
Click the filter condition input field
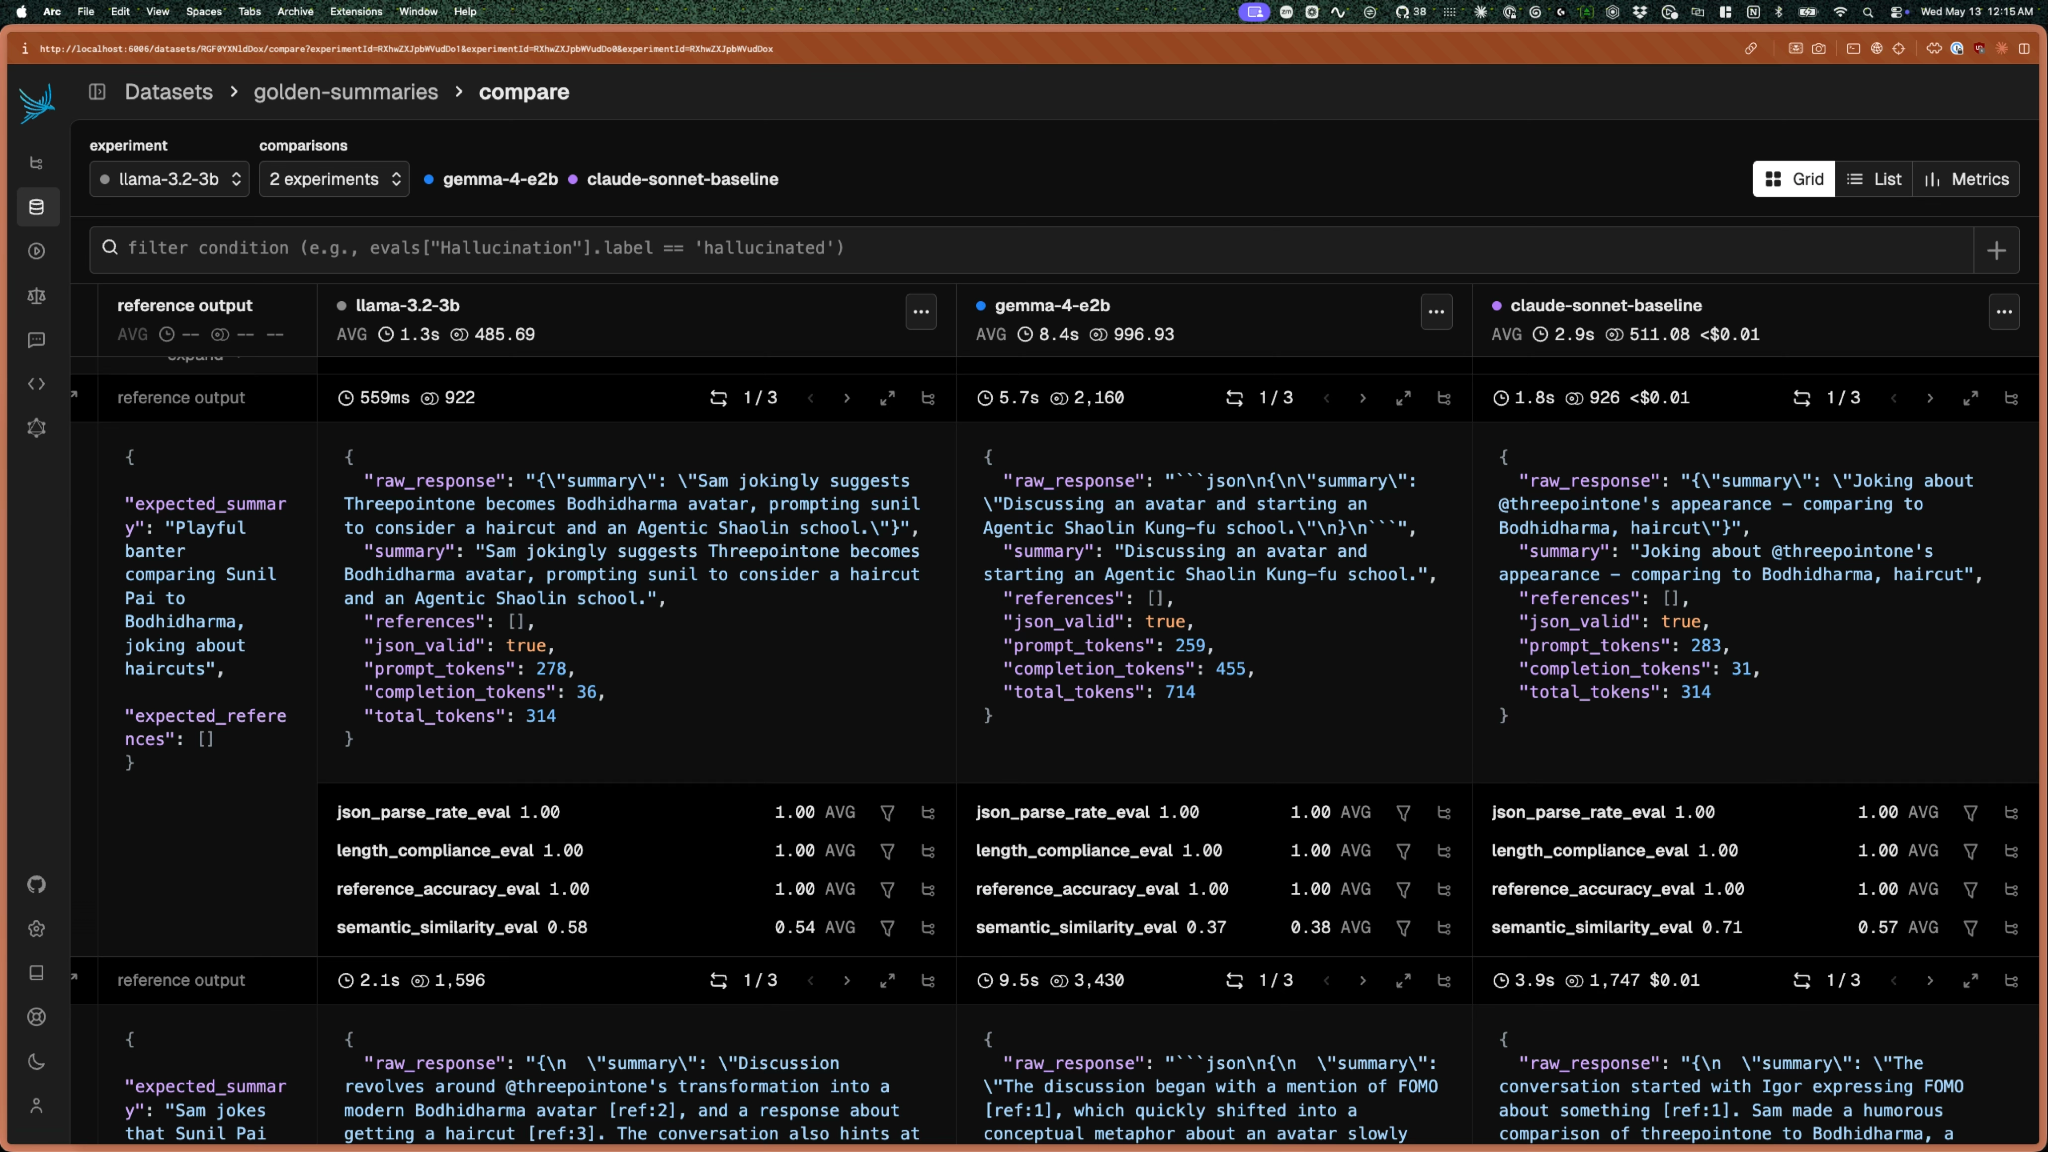(x=1031, y=249)
